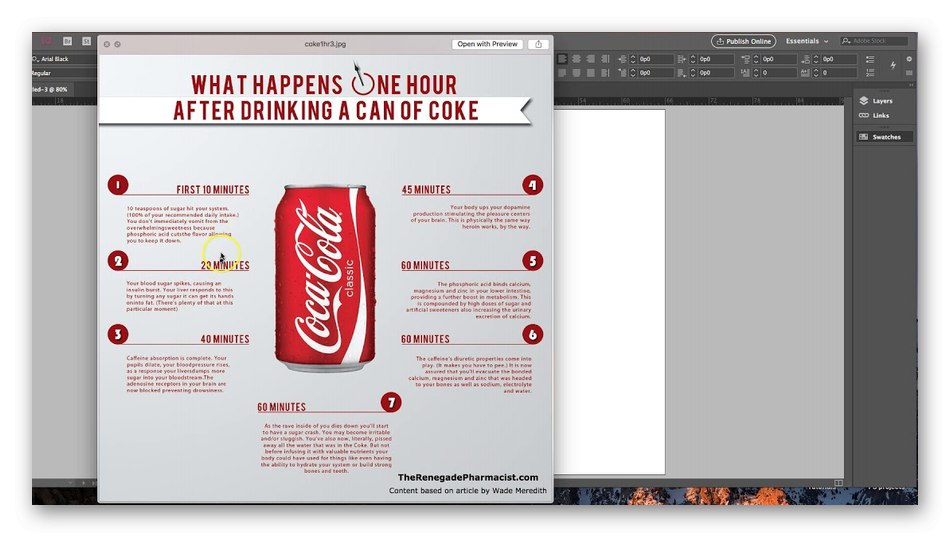
Task: Adjust the Left Indent stepper arrows
Action: click(633, 59)
